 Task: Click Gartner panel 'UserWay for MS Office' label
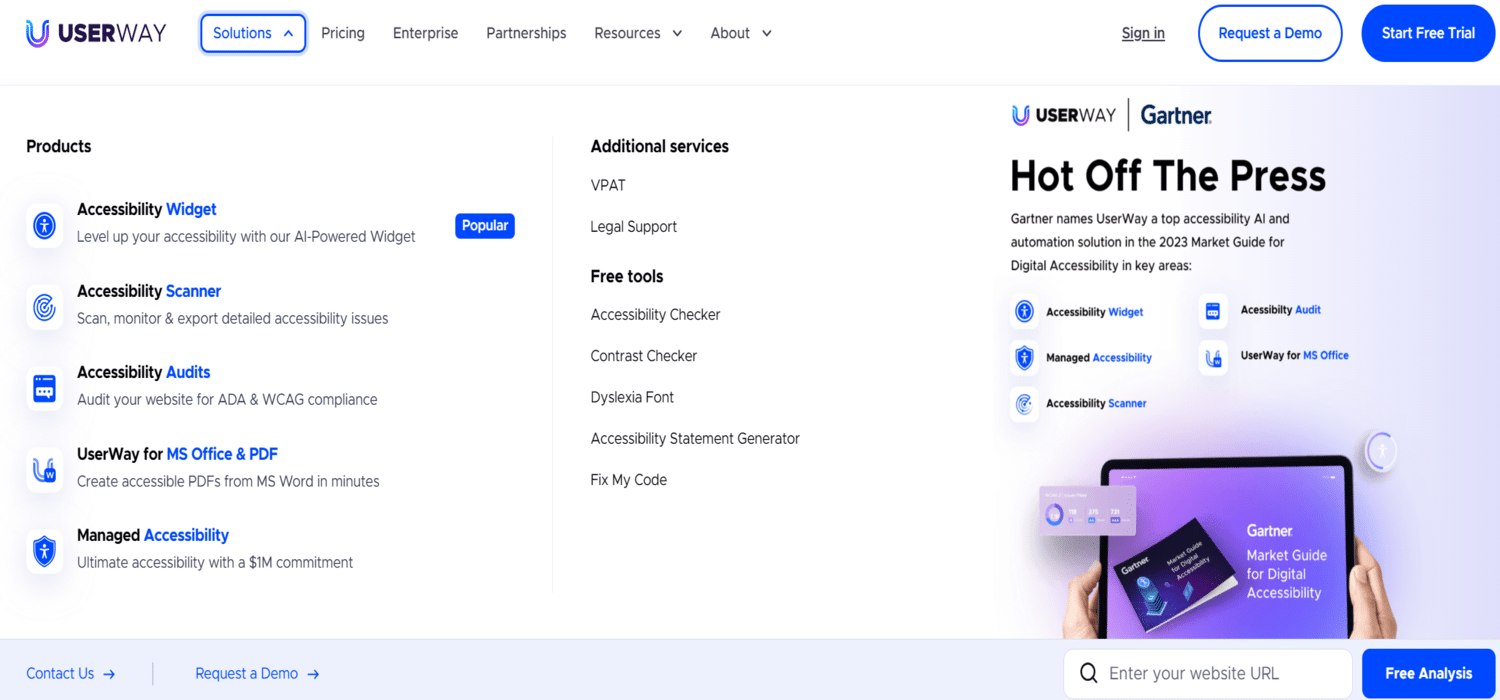(x=1295, y=355)
